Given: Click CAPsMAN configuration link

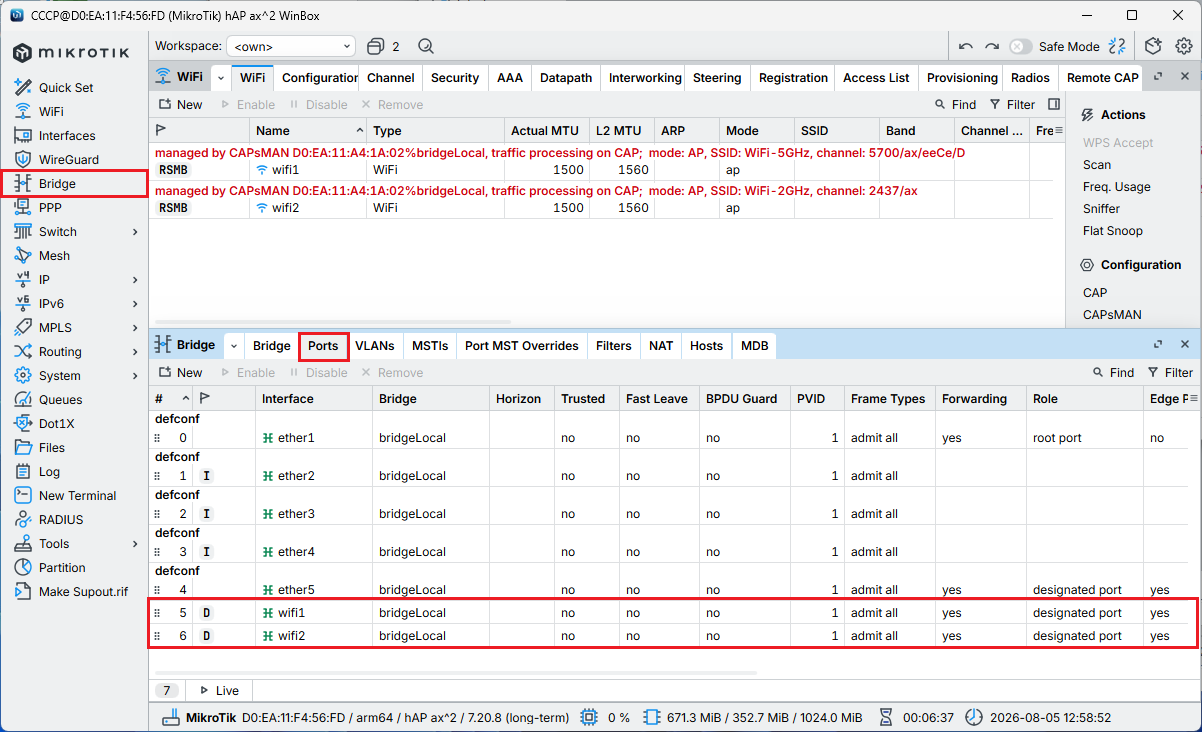Looking at the screenshot, I should click(1112, 315).
